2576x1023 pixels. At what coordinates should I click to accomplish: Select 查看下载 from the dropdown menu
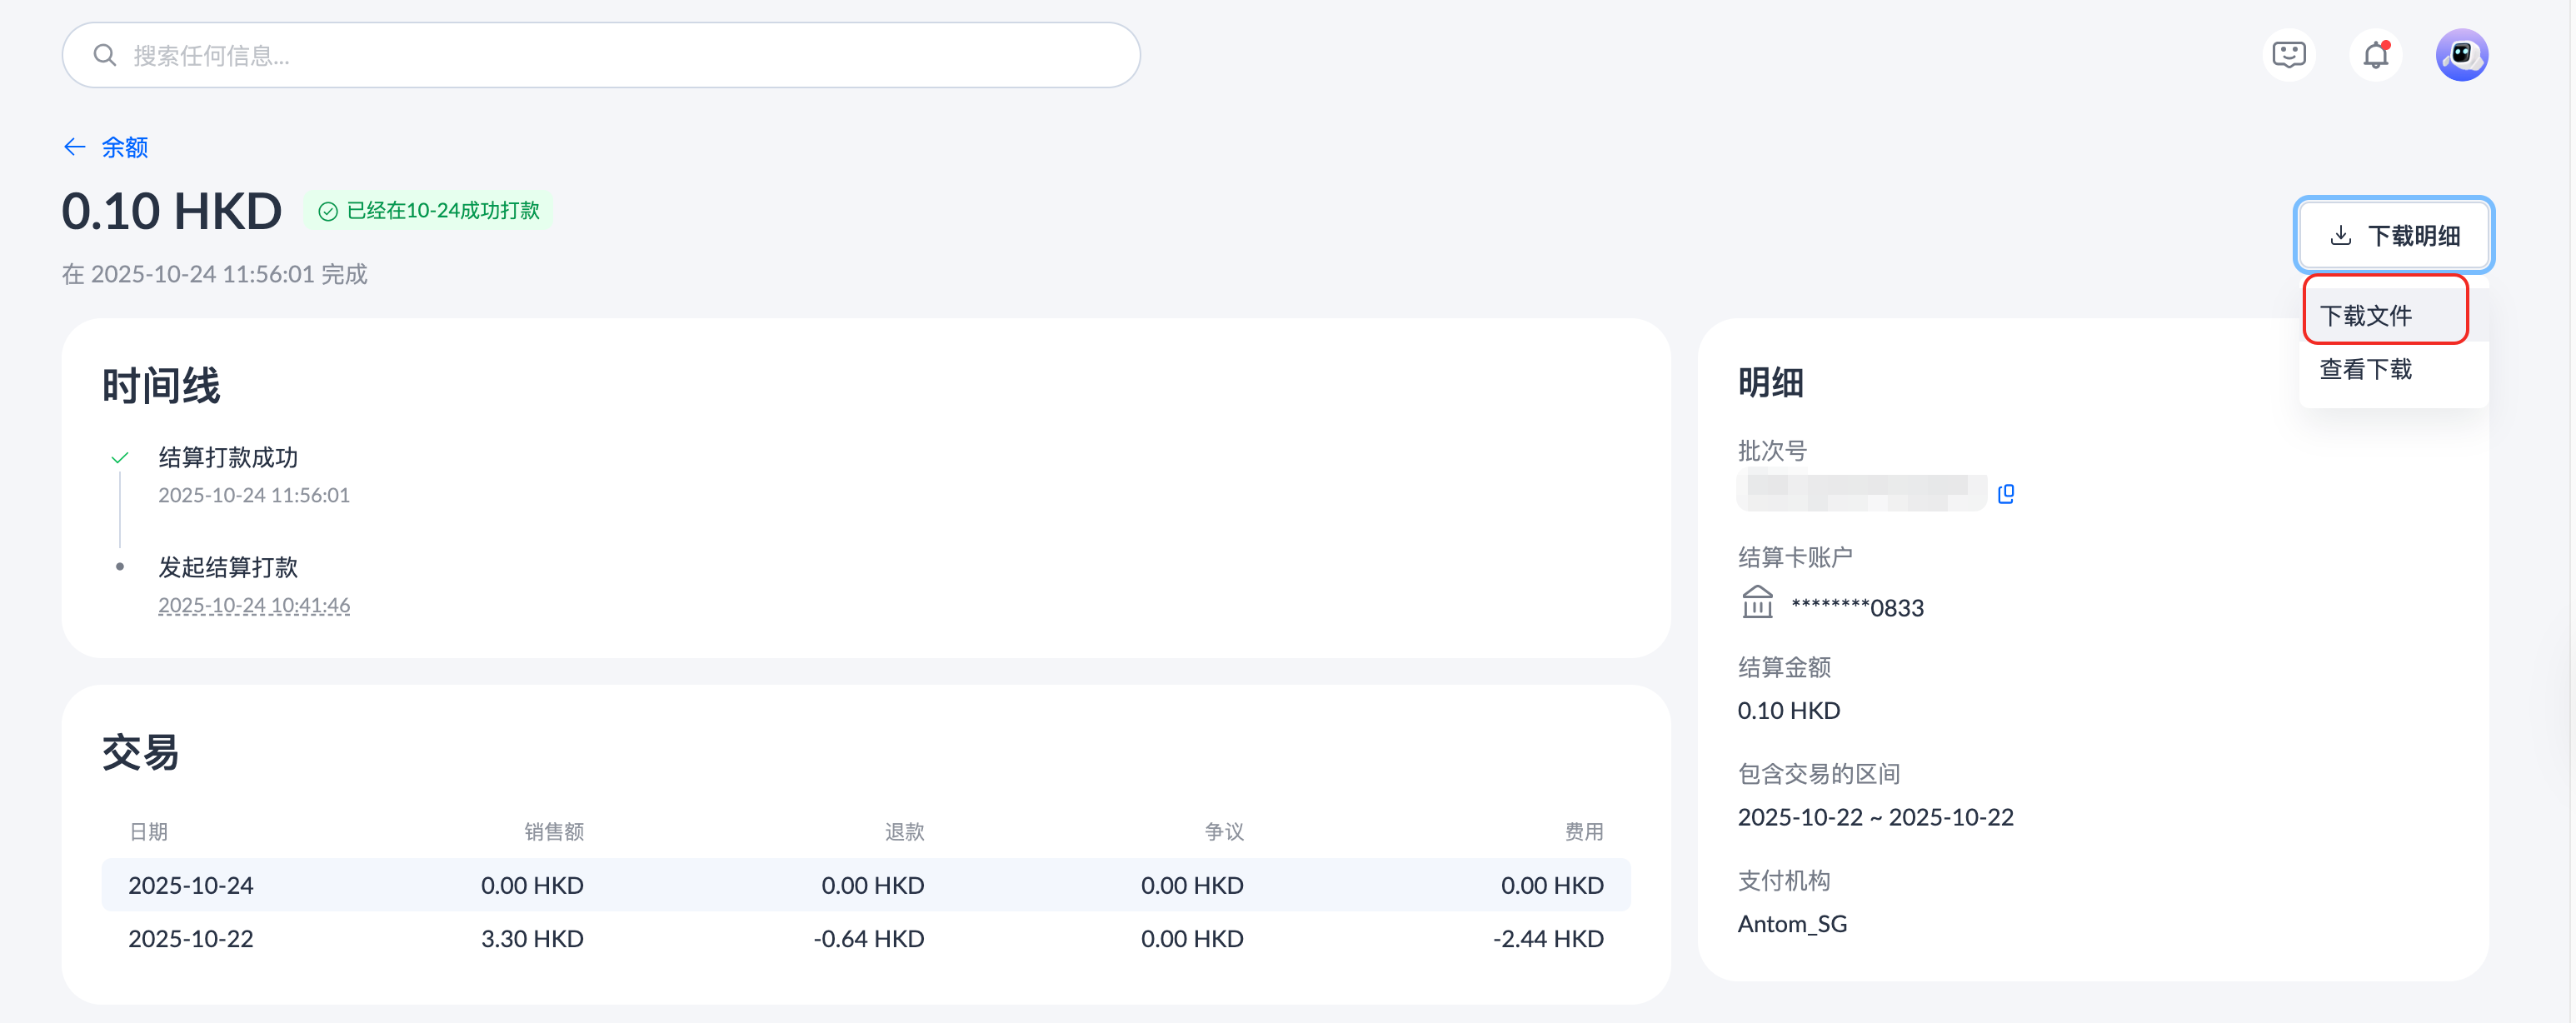tap(2365, 369)
